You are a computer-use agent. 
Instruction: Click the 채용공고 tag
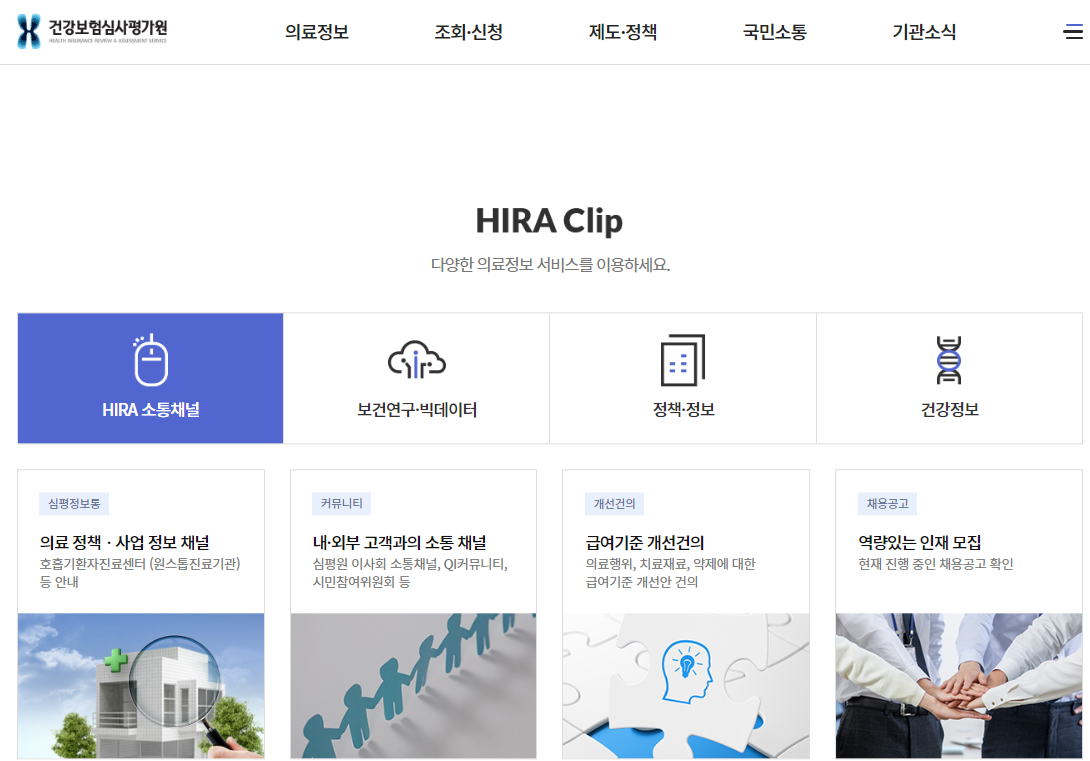(888, 503)
